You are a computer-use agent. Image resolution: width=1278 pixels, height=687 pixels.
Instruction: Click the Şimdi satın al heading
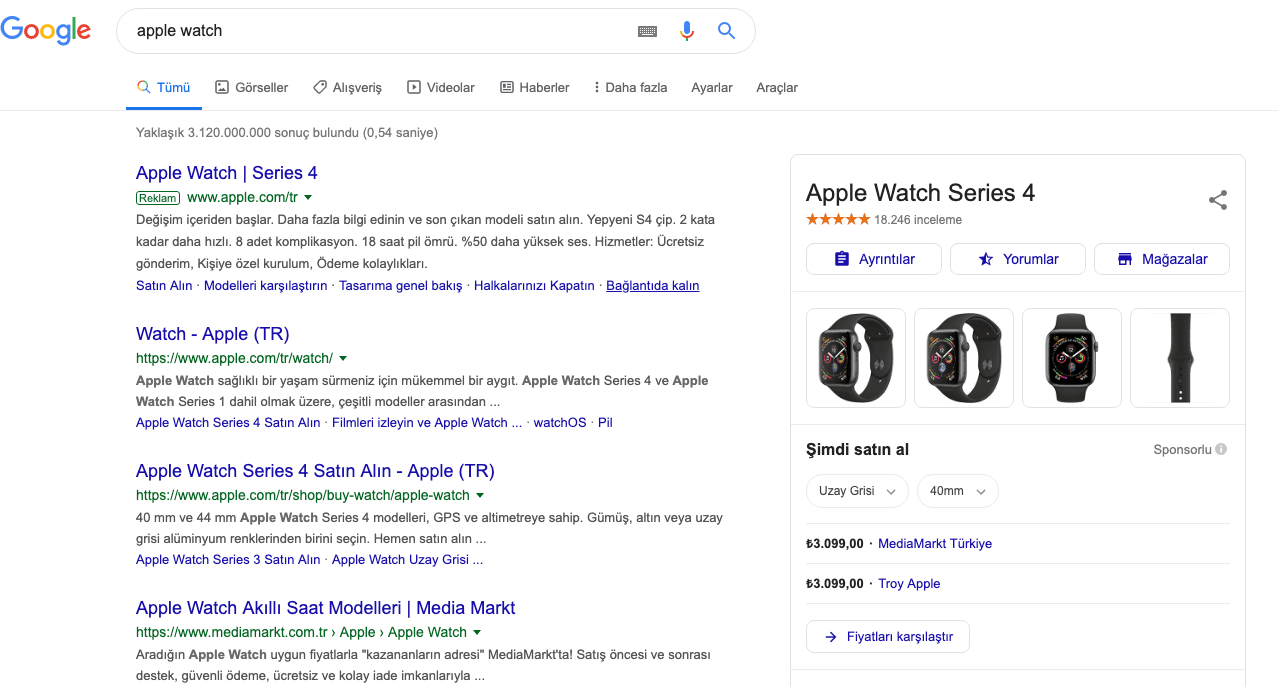(857, 450)
